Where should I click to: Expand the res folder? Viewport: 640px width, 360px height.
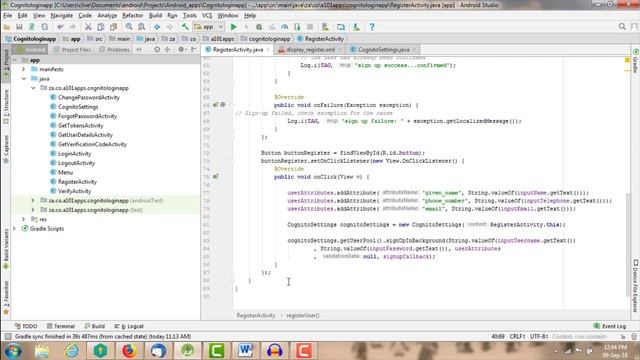(24, 220)
